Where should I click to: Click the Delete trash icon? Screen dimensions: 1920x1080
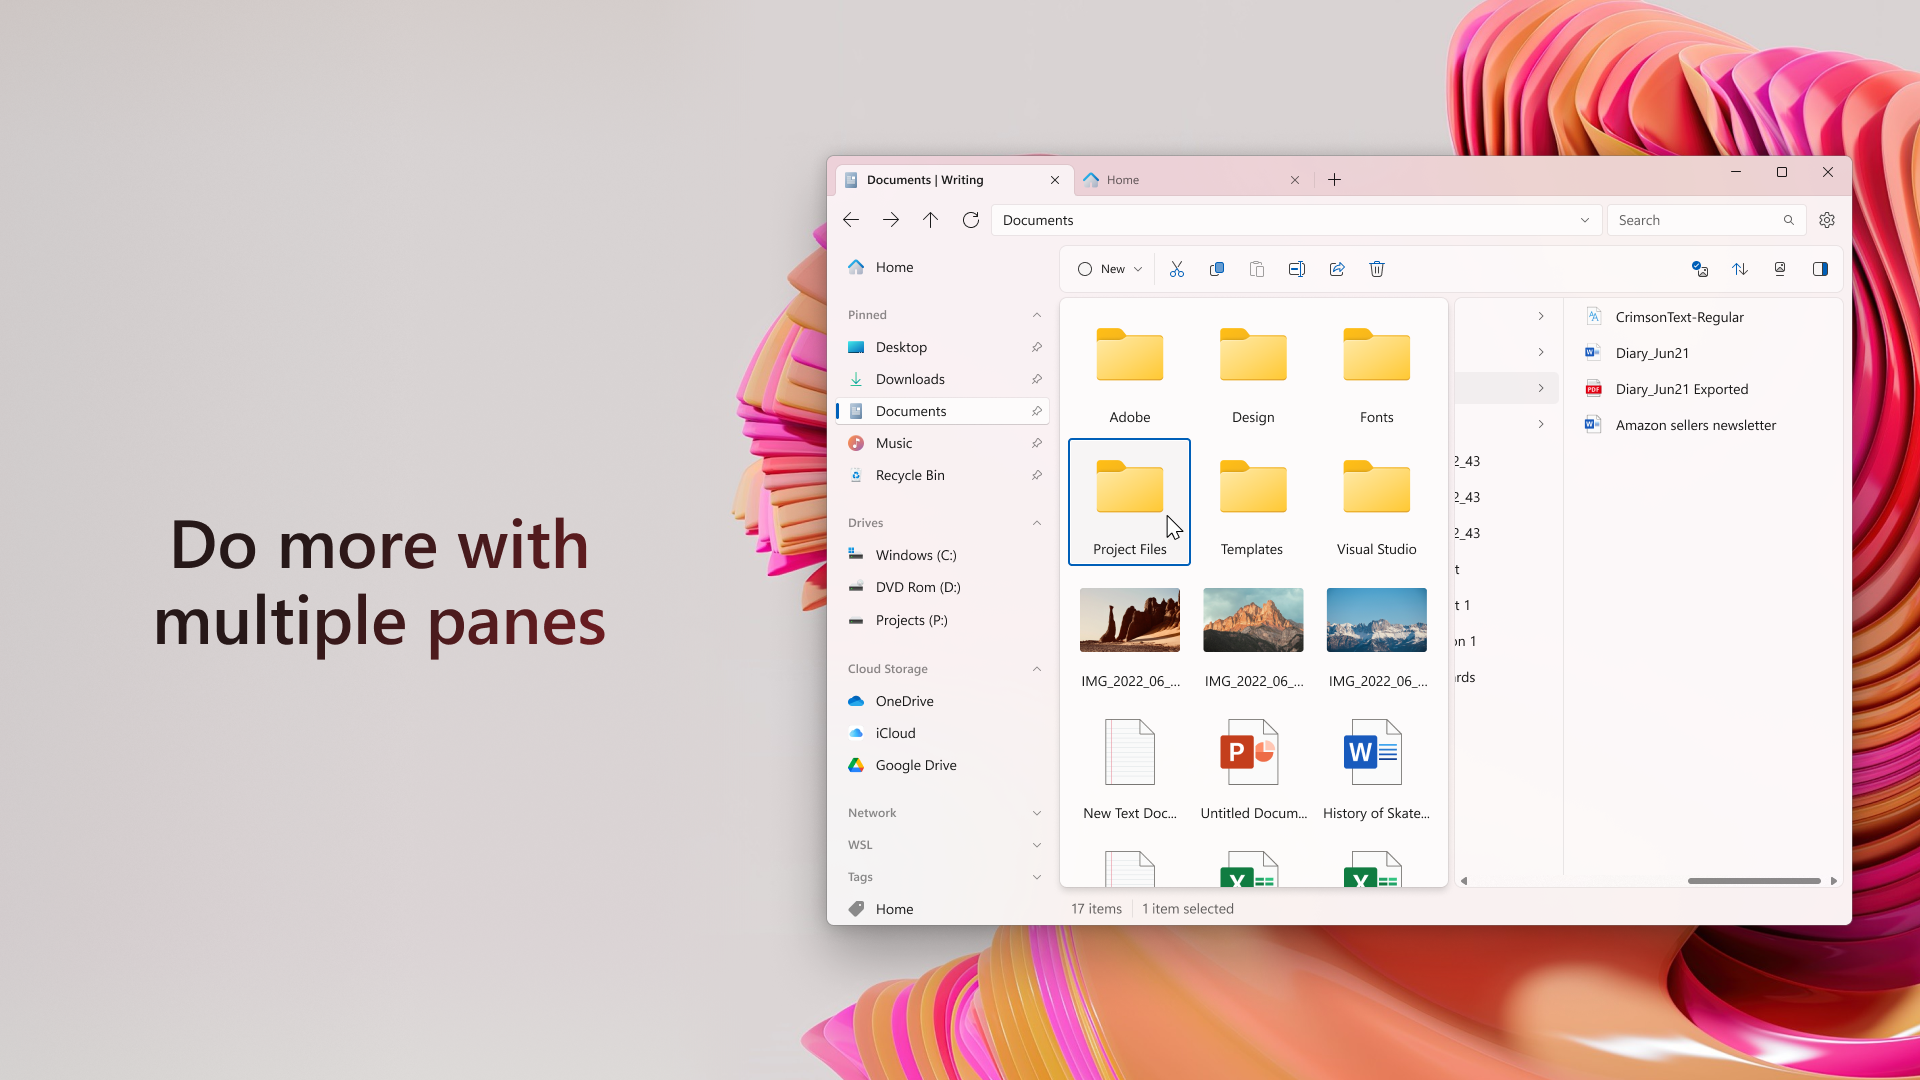1377,269
